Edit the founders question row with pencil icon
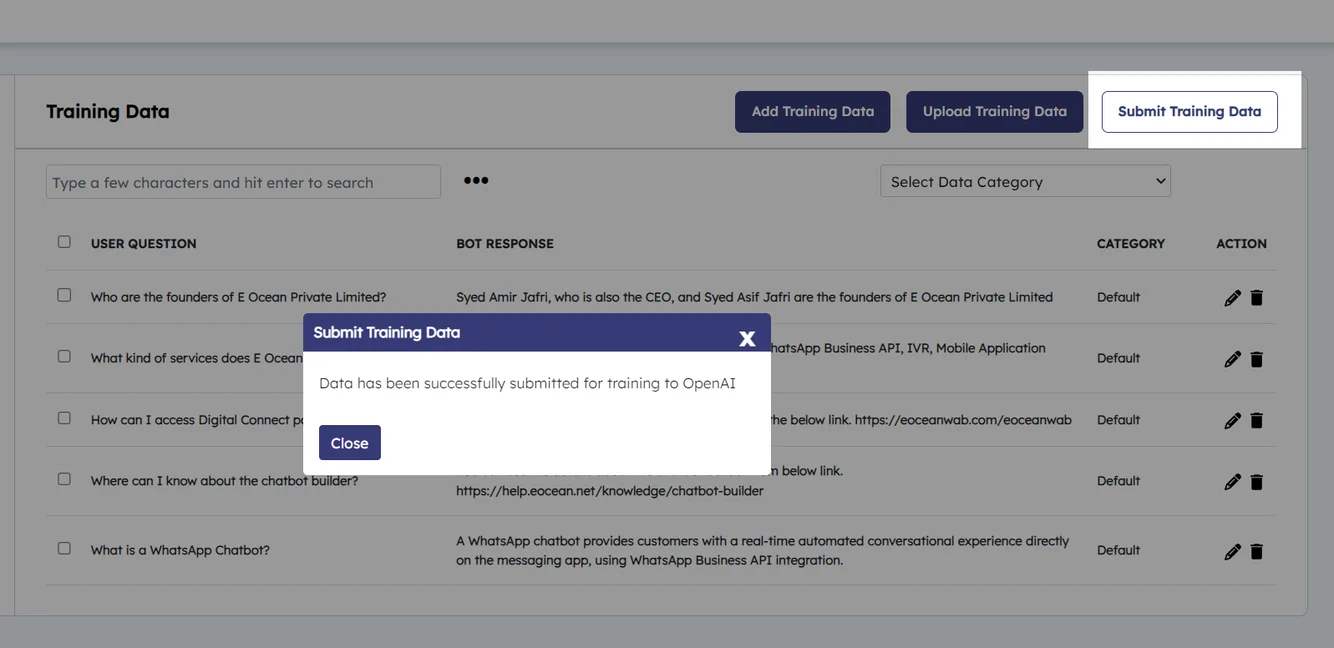This screenshot has height=648, width=1334. [x=1232, y=298]
